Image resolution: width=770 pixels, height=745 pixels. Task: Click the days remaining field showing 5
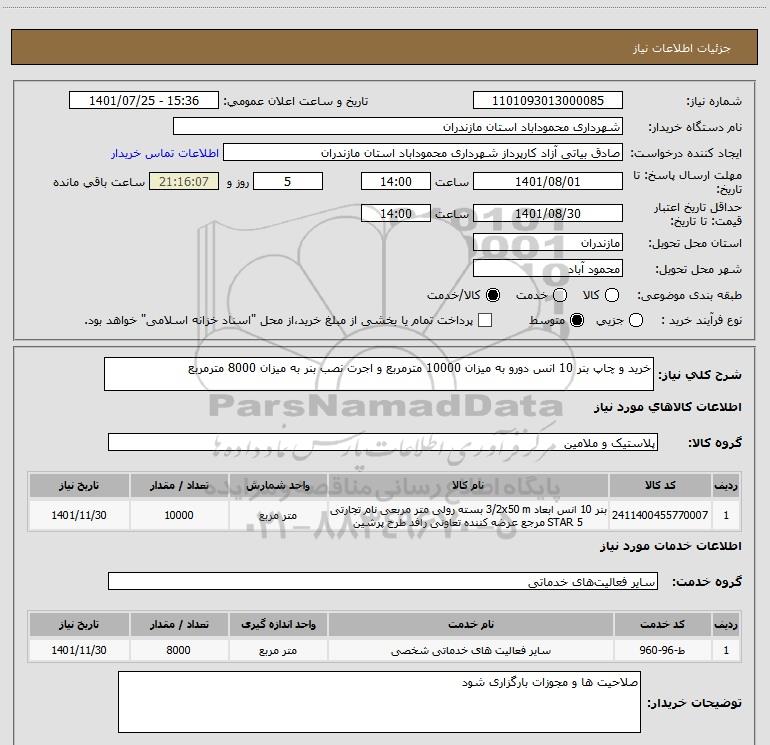point(288,181)
